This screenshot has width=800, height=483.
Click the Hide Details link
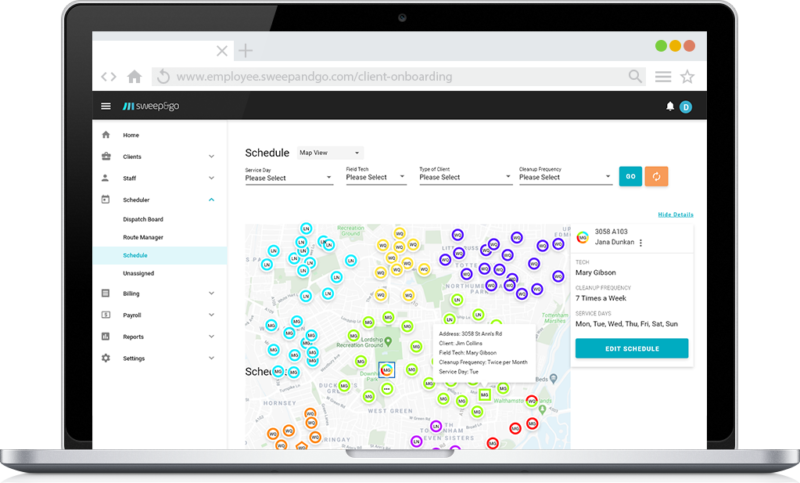[675, 215]
